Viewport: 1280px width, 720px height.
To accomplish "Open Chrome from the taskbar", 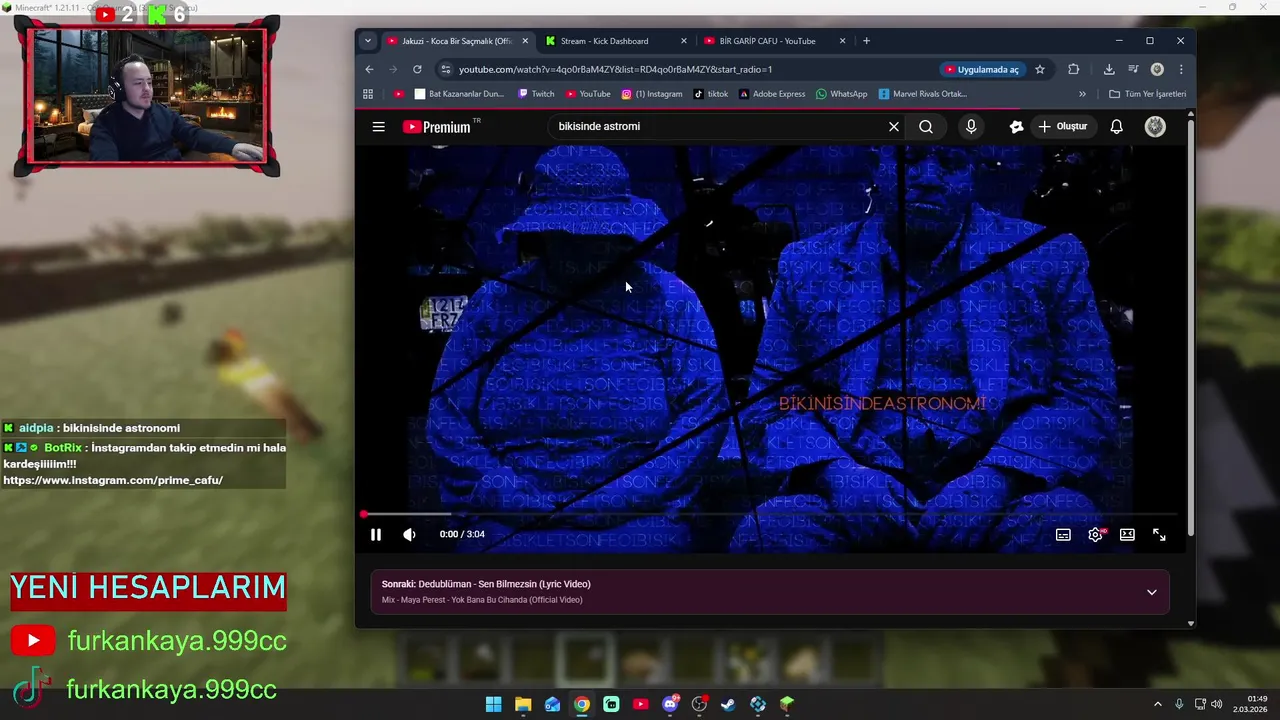I will coord(582,704).
